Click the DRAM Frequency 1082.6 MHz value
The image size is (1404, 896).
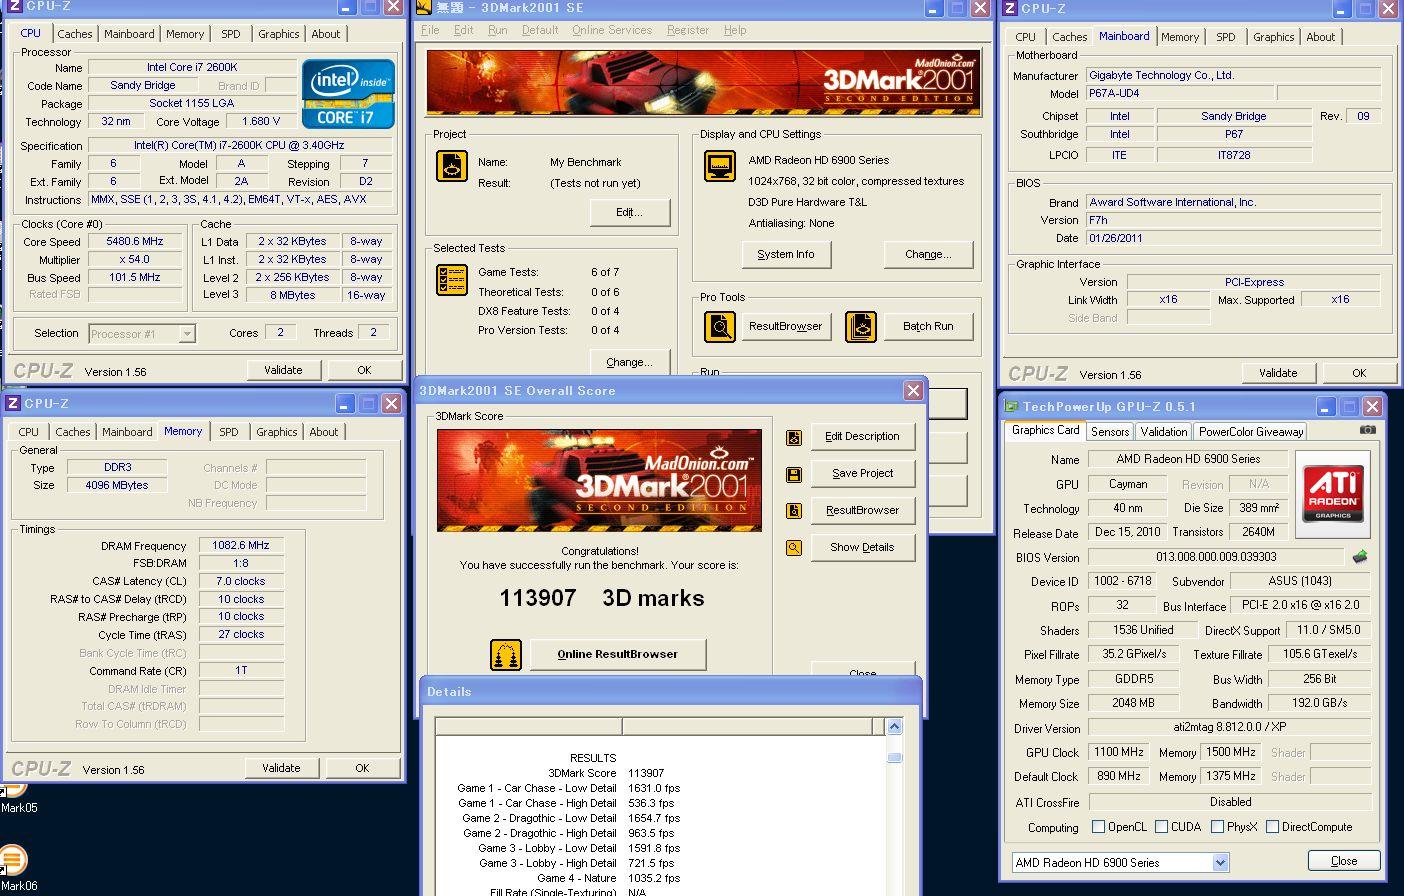click(x=241, y=545)
